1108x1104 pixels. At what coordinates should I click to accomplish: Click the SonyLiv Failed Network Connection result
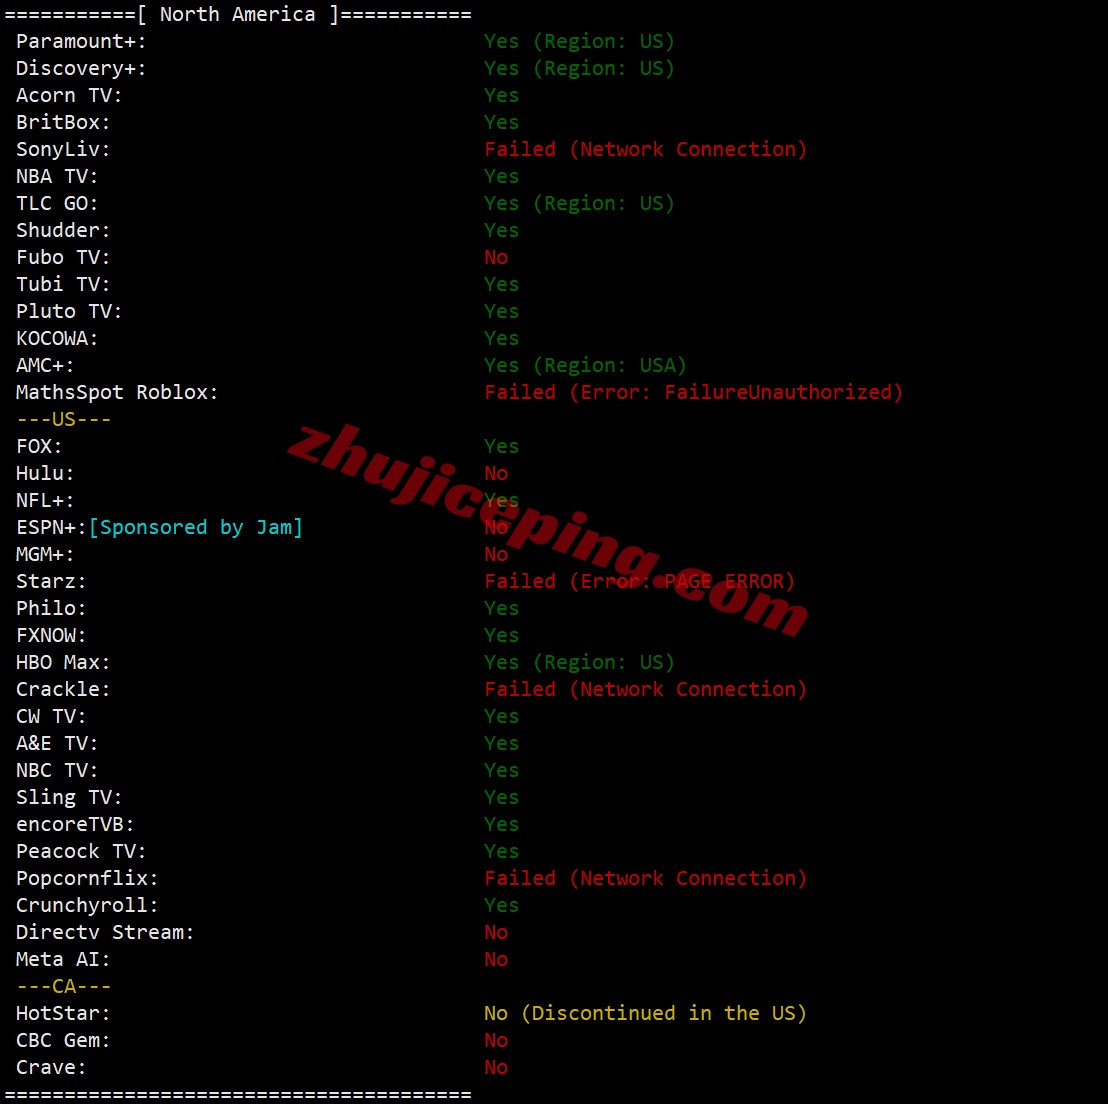click(x=645, y=149)
